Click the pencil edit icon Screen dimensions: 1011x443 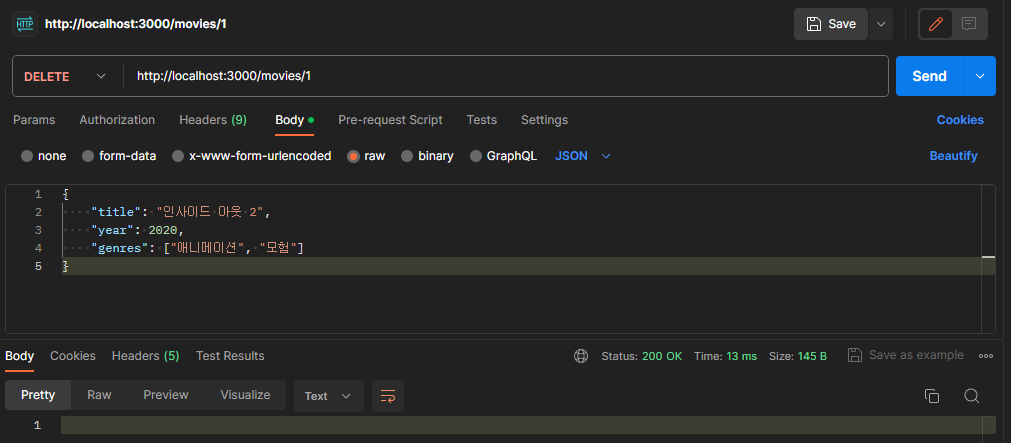[935, 24]
